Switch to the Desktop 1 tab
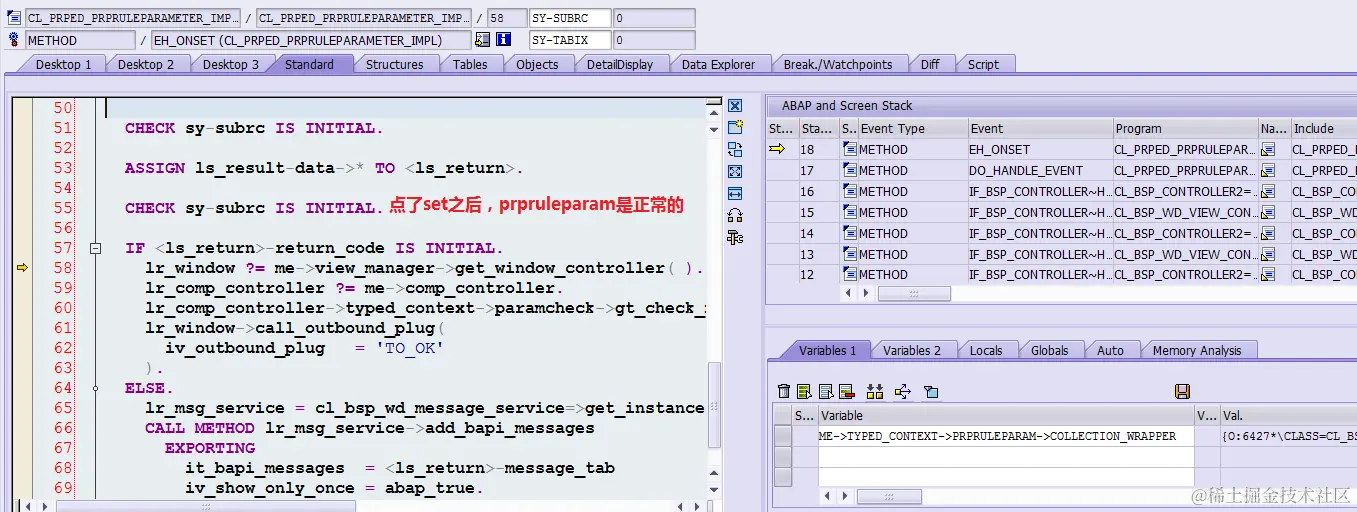The image size is (1357, 512). pyautogui.click(x=64, y=64)
